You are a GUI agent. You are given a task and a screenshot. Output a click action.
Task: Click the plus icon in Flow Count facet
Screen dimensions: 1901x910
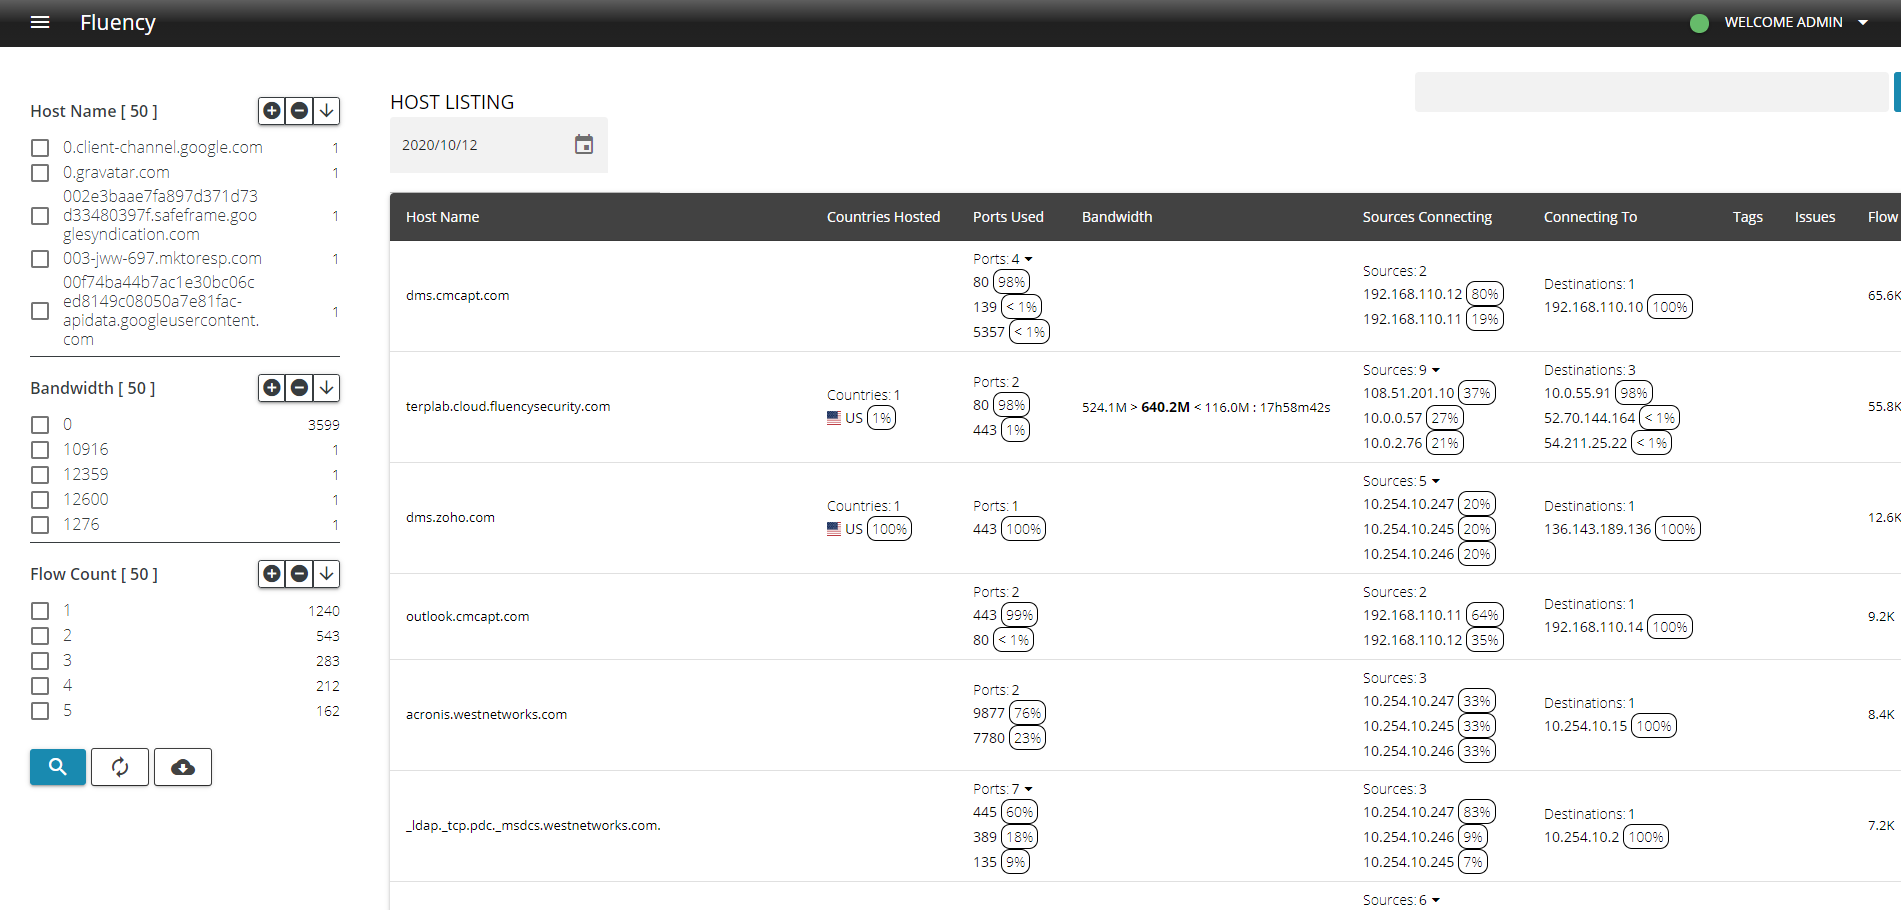[272, 574]
